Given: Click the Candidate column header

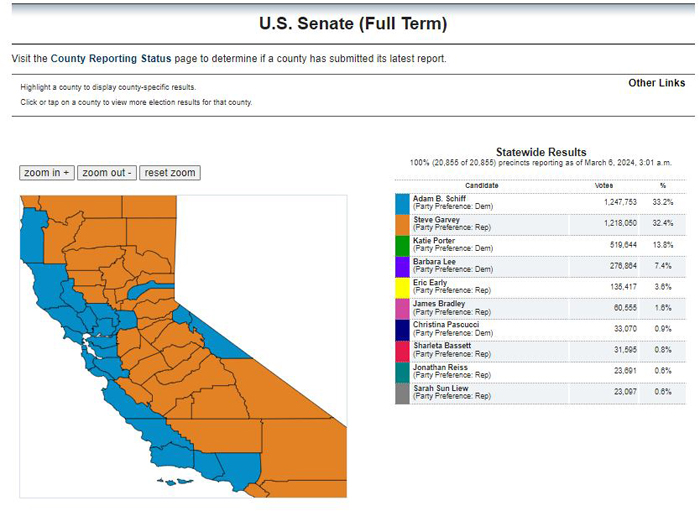Looking at the screenshot, I should click(481, 186).
